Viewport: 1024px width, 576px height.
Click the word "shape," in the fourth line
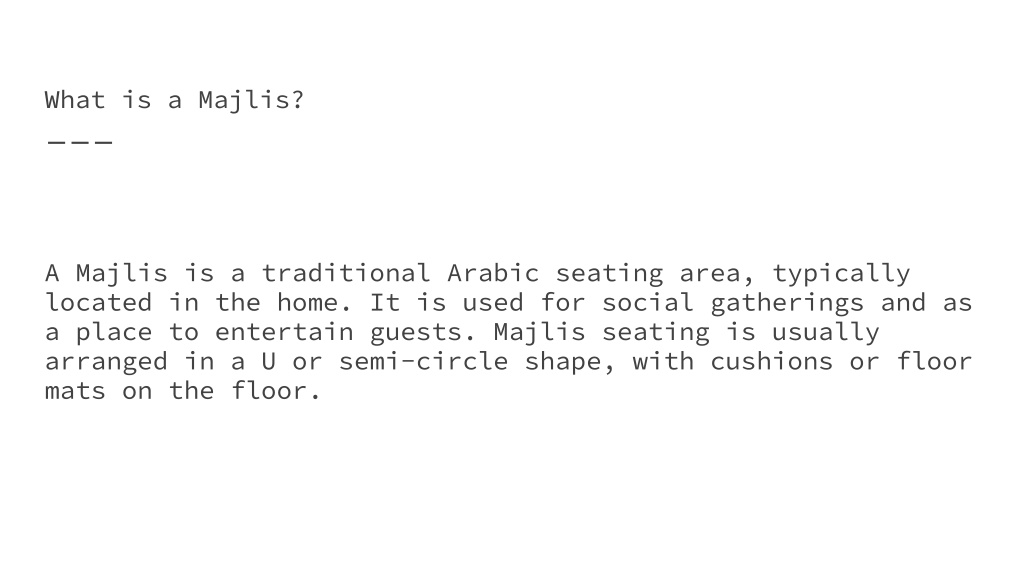click(x=570, y=362)
